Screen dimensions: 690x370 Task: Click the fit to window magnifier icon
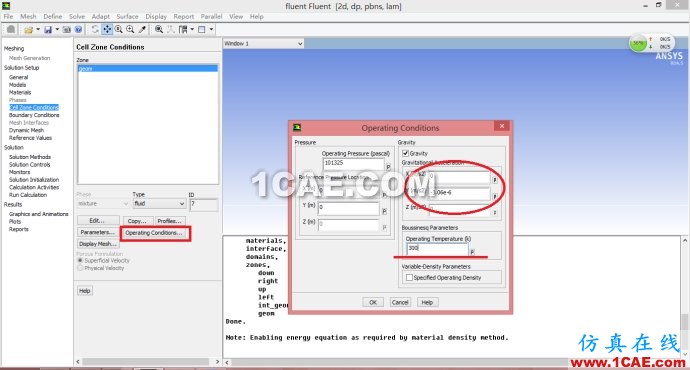tap(159, 29)
